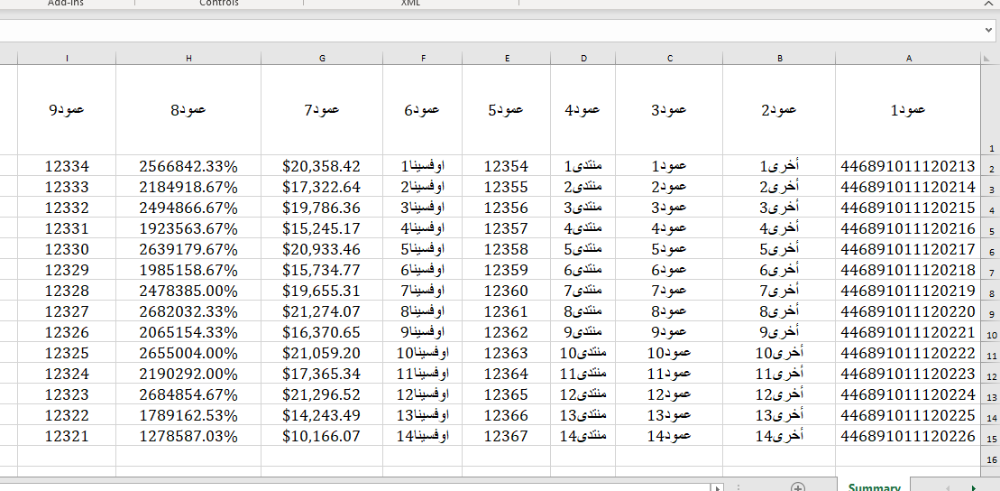Select column A by its header

(908, 58)
